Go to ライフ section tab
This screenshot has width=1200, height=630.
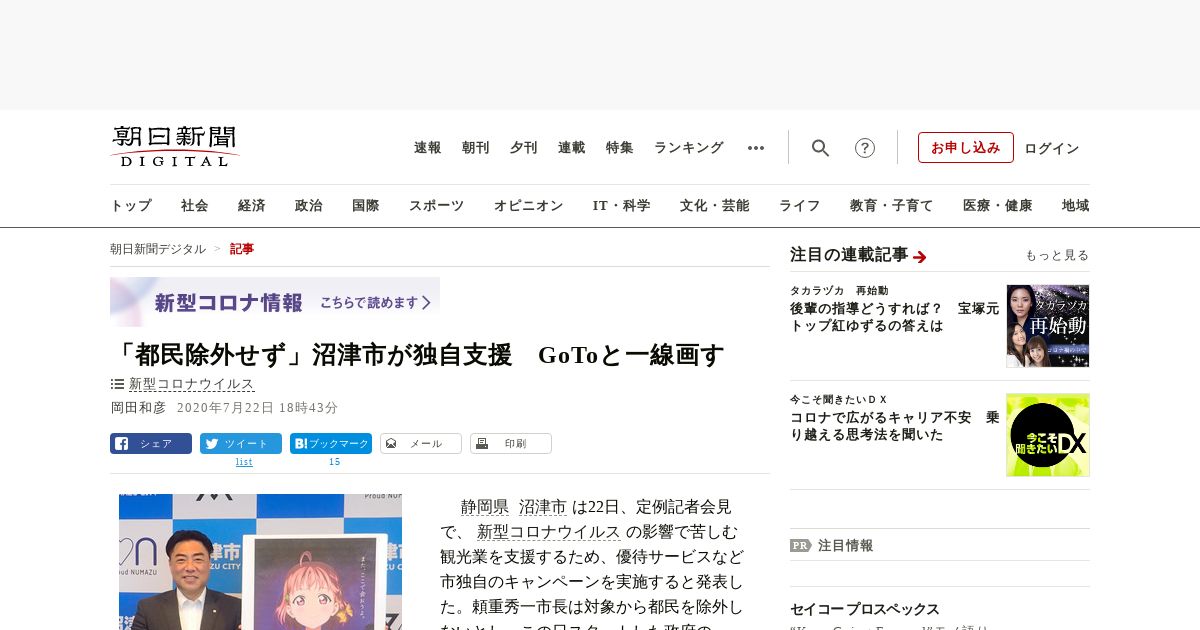pyautogui.click(x=800, y=206)
